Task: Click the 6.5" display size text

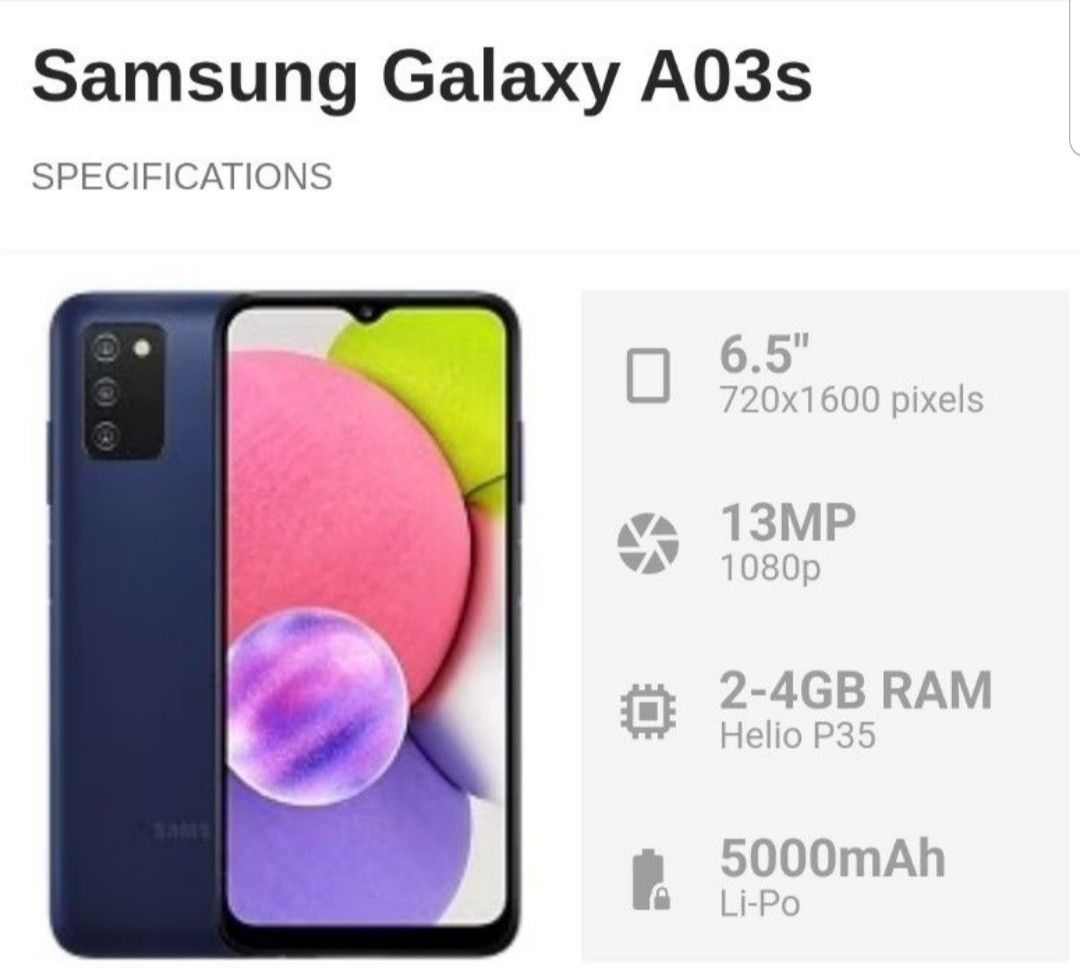Action: pyautogui.click(x=764, y=354)
